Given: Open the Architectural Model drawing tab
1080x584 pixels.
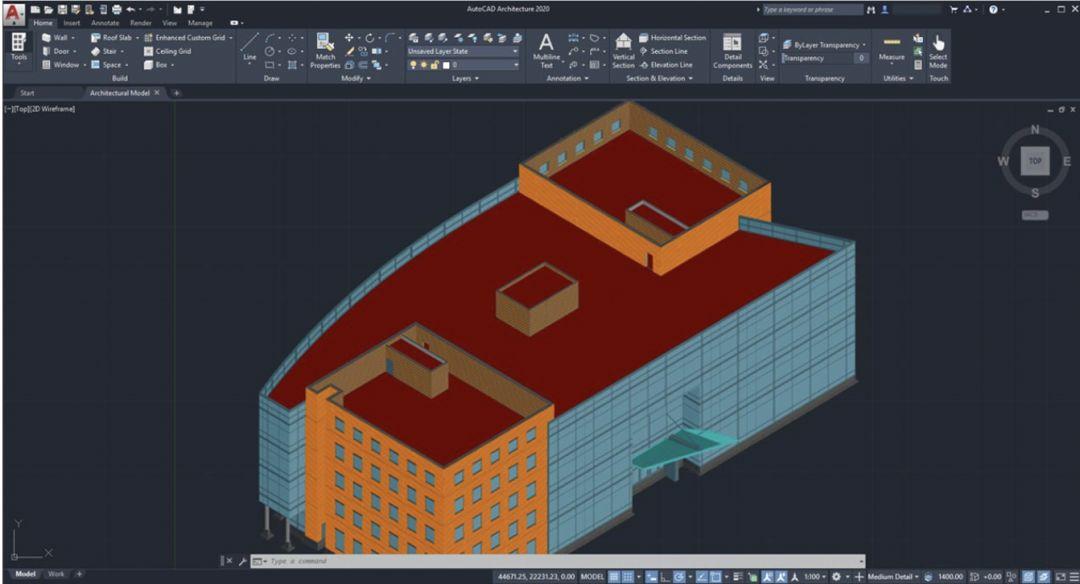Looking at the screenshot, I should (120, 91).
